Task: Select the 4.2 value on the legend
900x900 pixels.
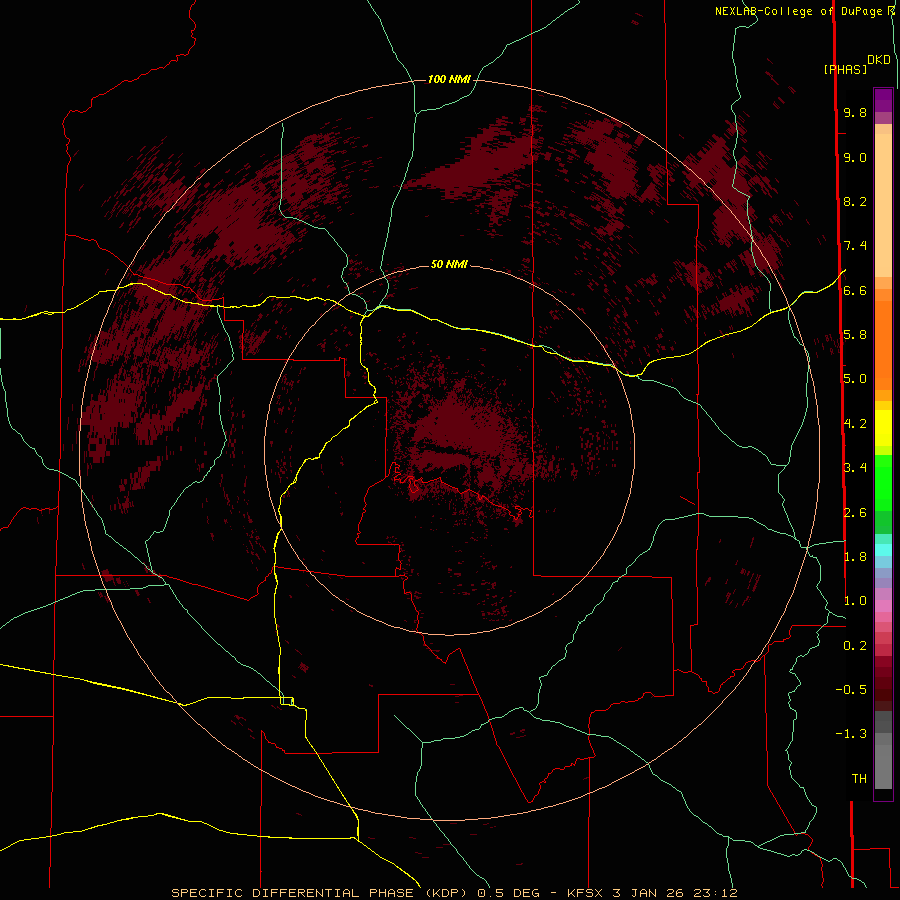Action: pyautogui.click(x=855, y=424)
